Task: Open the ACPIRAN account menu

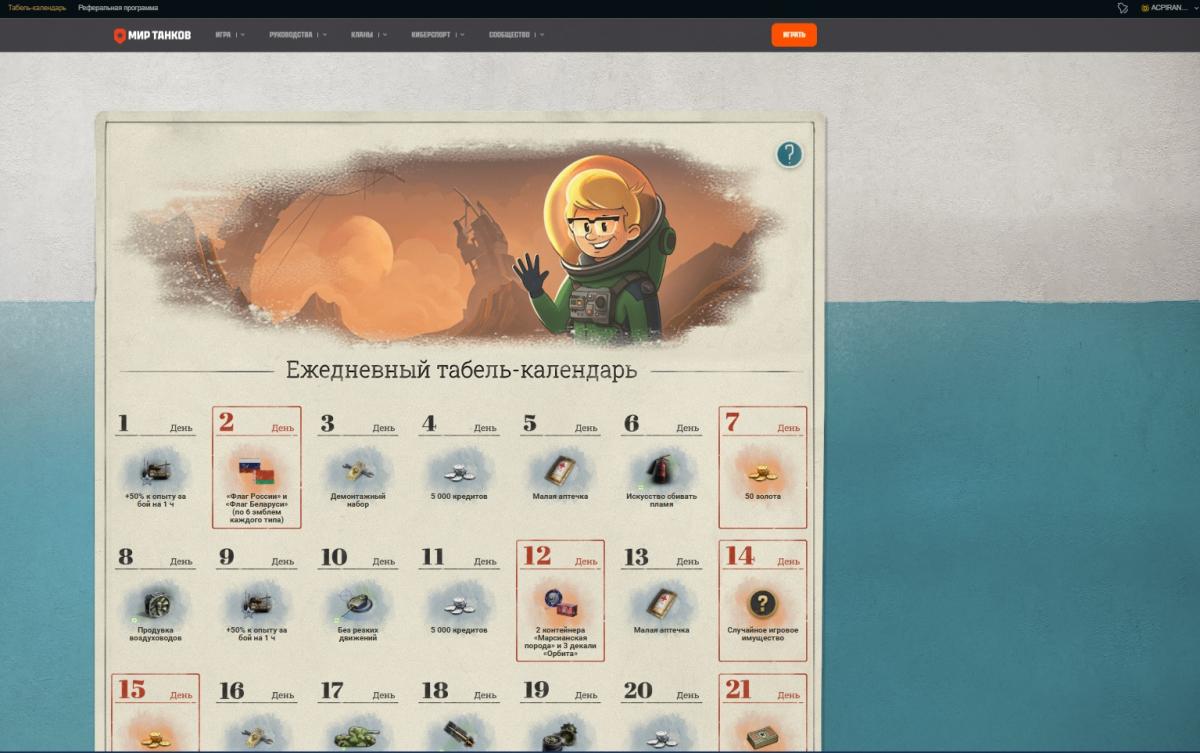Action: [1168, 8]
